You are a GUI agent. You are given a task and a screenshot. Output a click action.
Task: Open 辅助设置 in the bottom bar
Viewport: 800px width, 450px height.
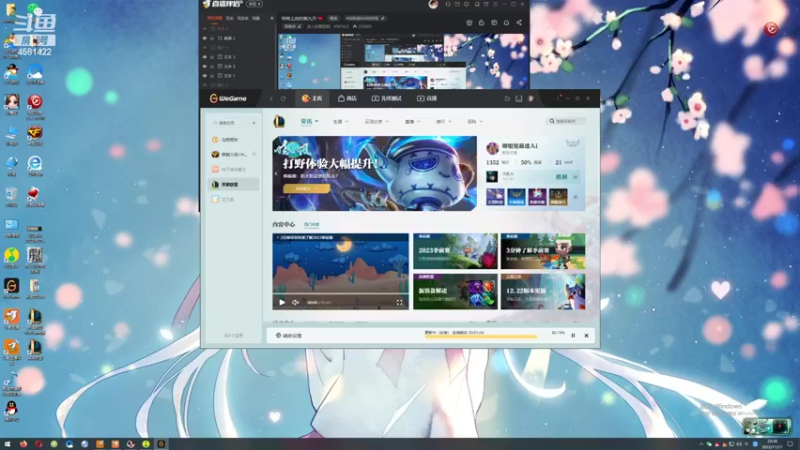pyautogui.click(x=289, y=336)
